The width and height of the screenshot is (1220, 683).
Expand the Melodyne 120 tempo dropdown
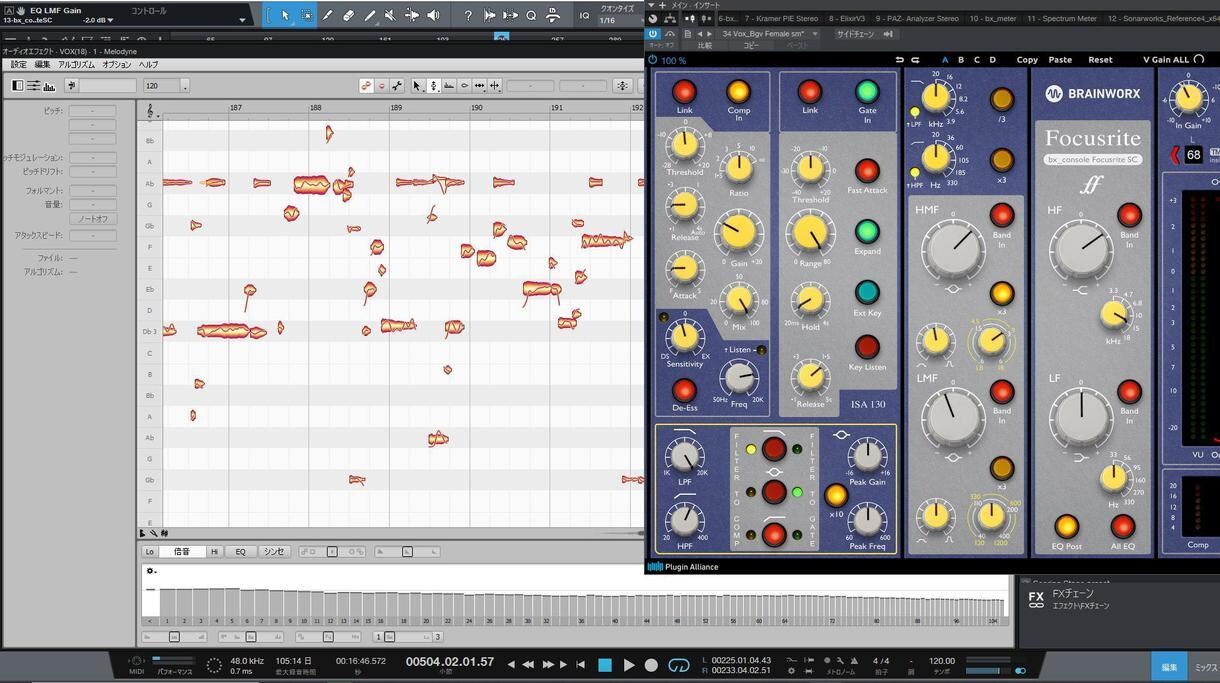click(x=184, y=86)
